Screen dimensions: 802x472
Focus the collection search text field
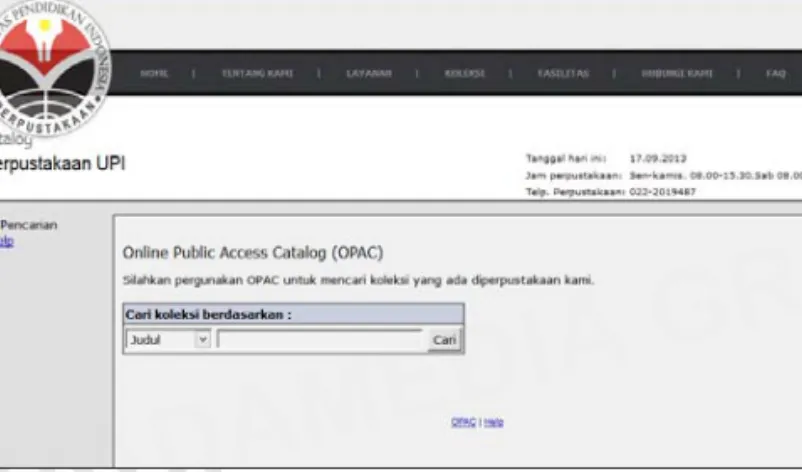click(x=321, y=340)
